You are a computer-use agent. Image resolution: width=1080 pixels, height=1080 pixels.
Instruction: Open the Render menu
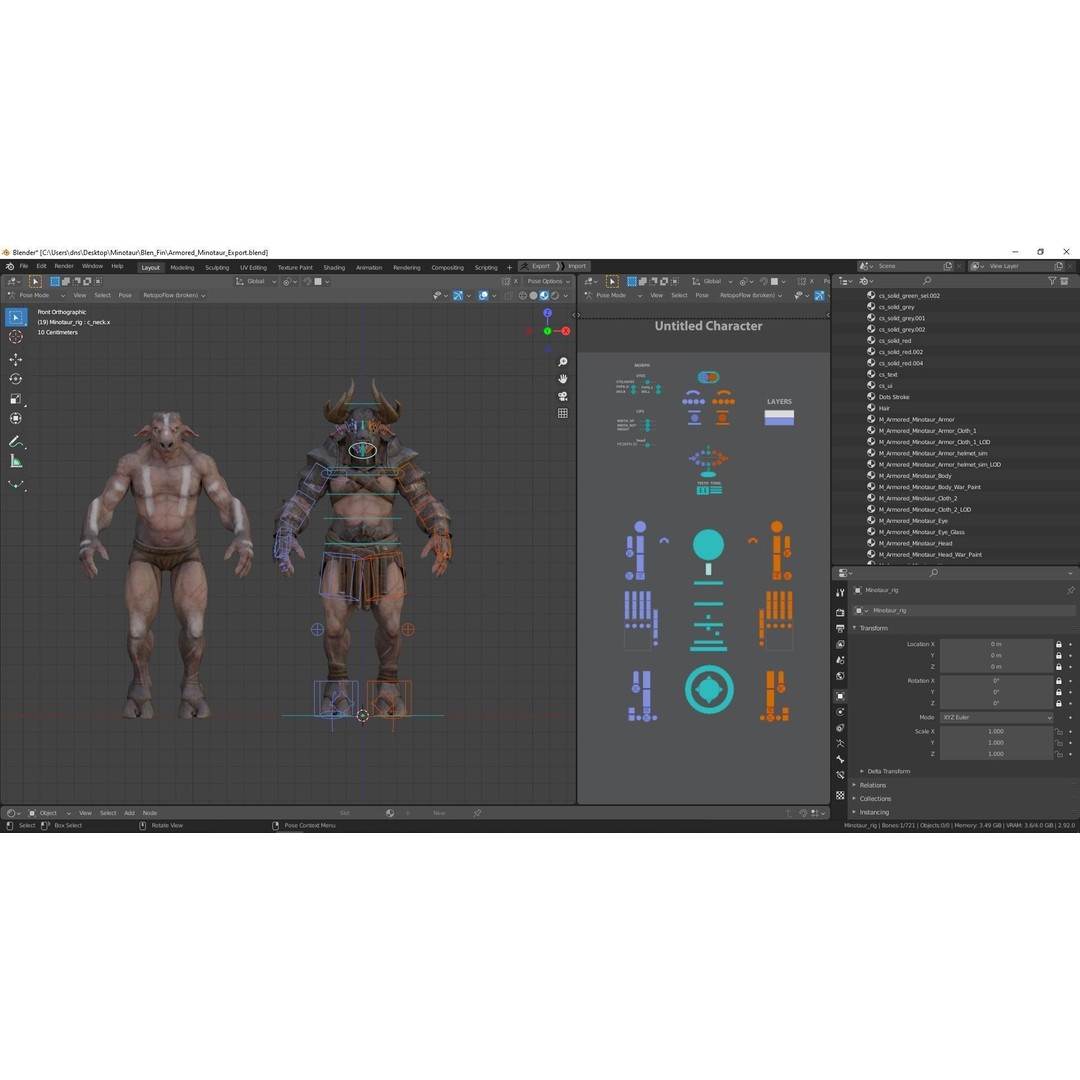(64, 267)
